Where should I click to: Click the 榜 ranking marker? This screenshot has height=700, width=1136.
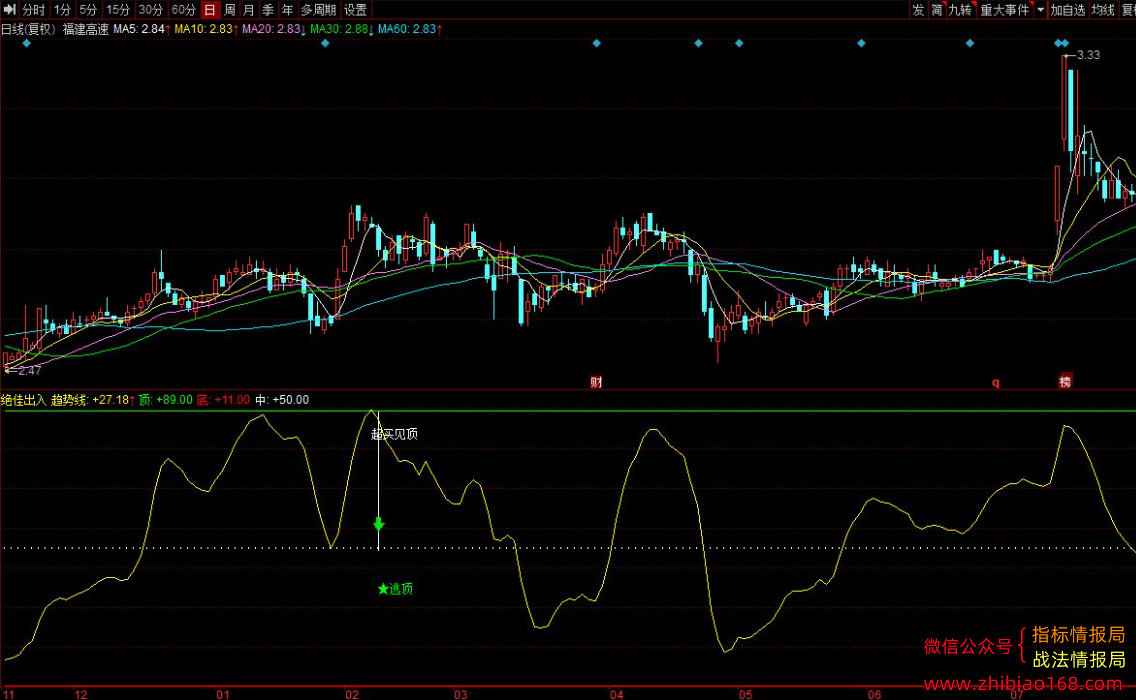[1065, 381]
